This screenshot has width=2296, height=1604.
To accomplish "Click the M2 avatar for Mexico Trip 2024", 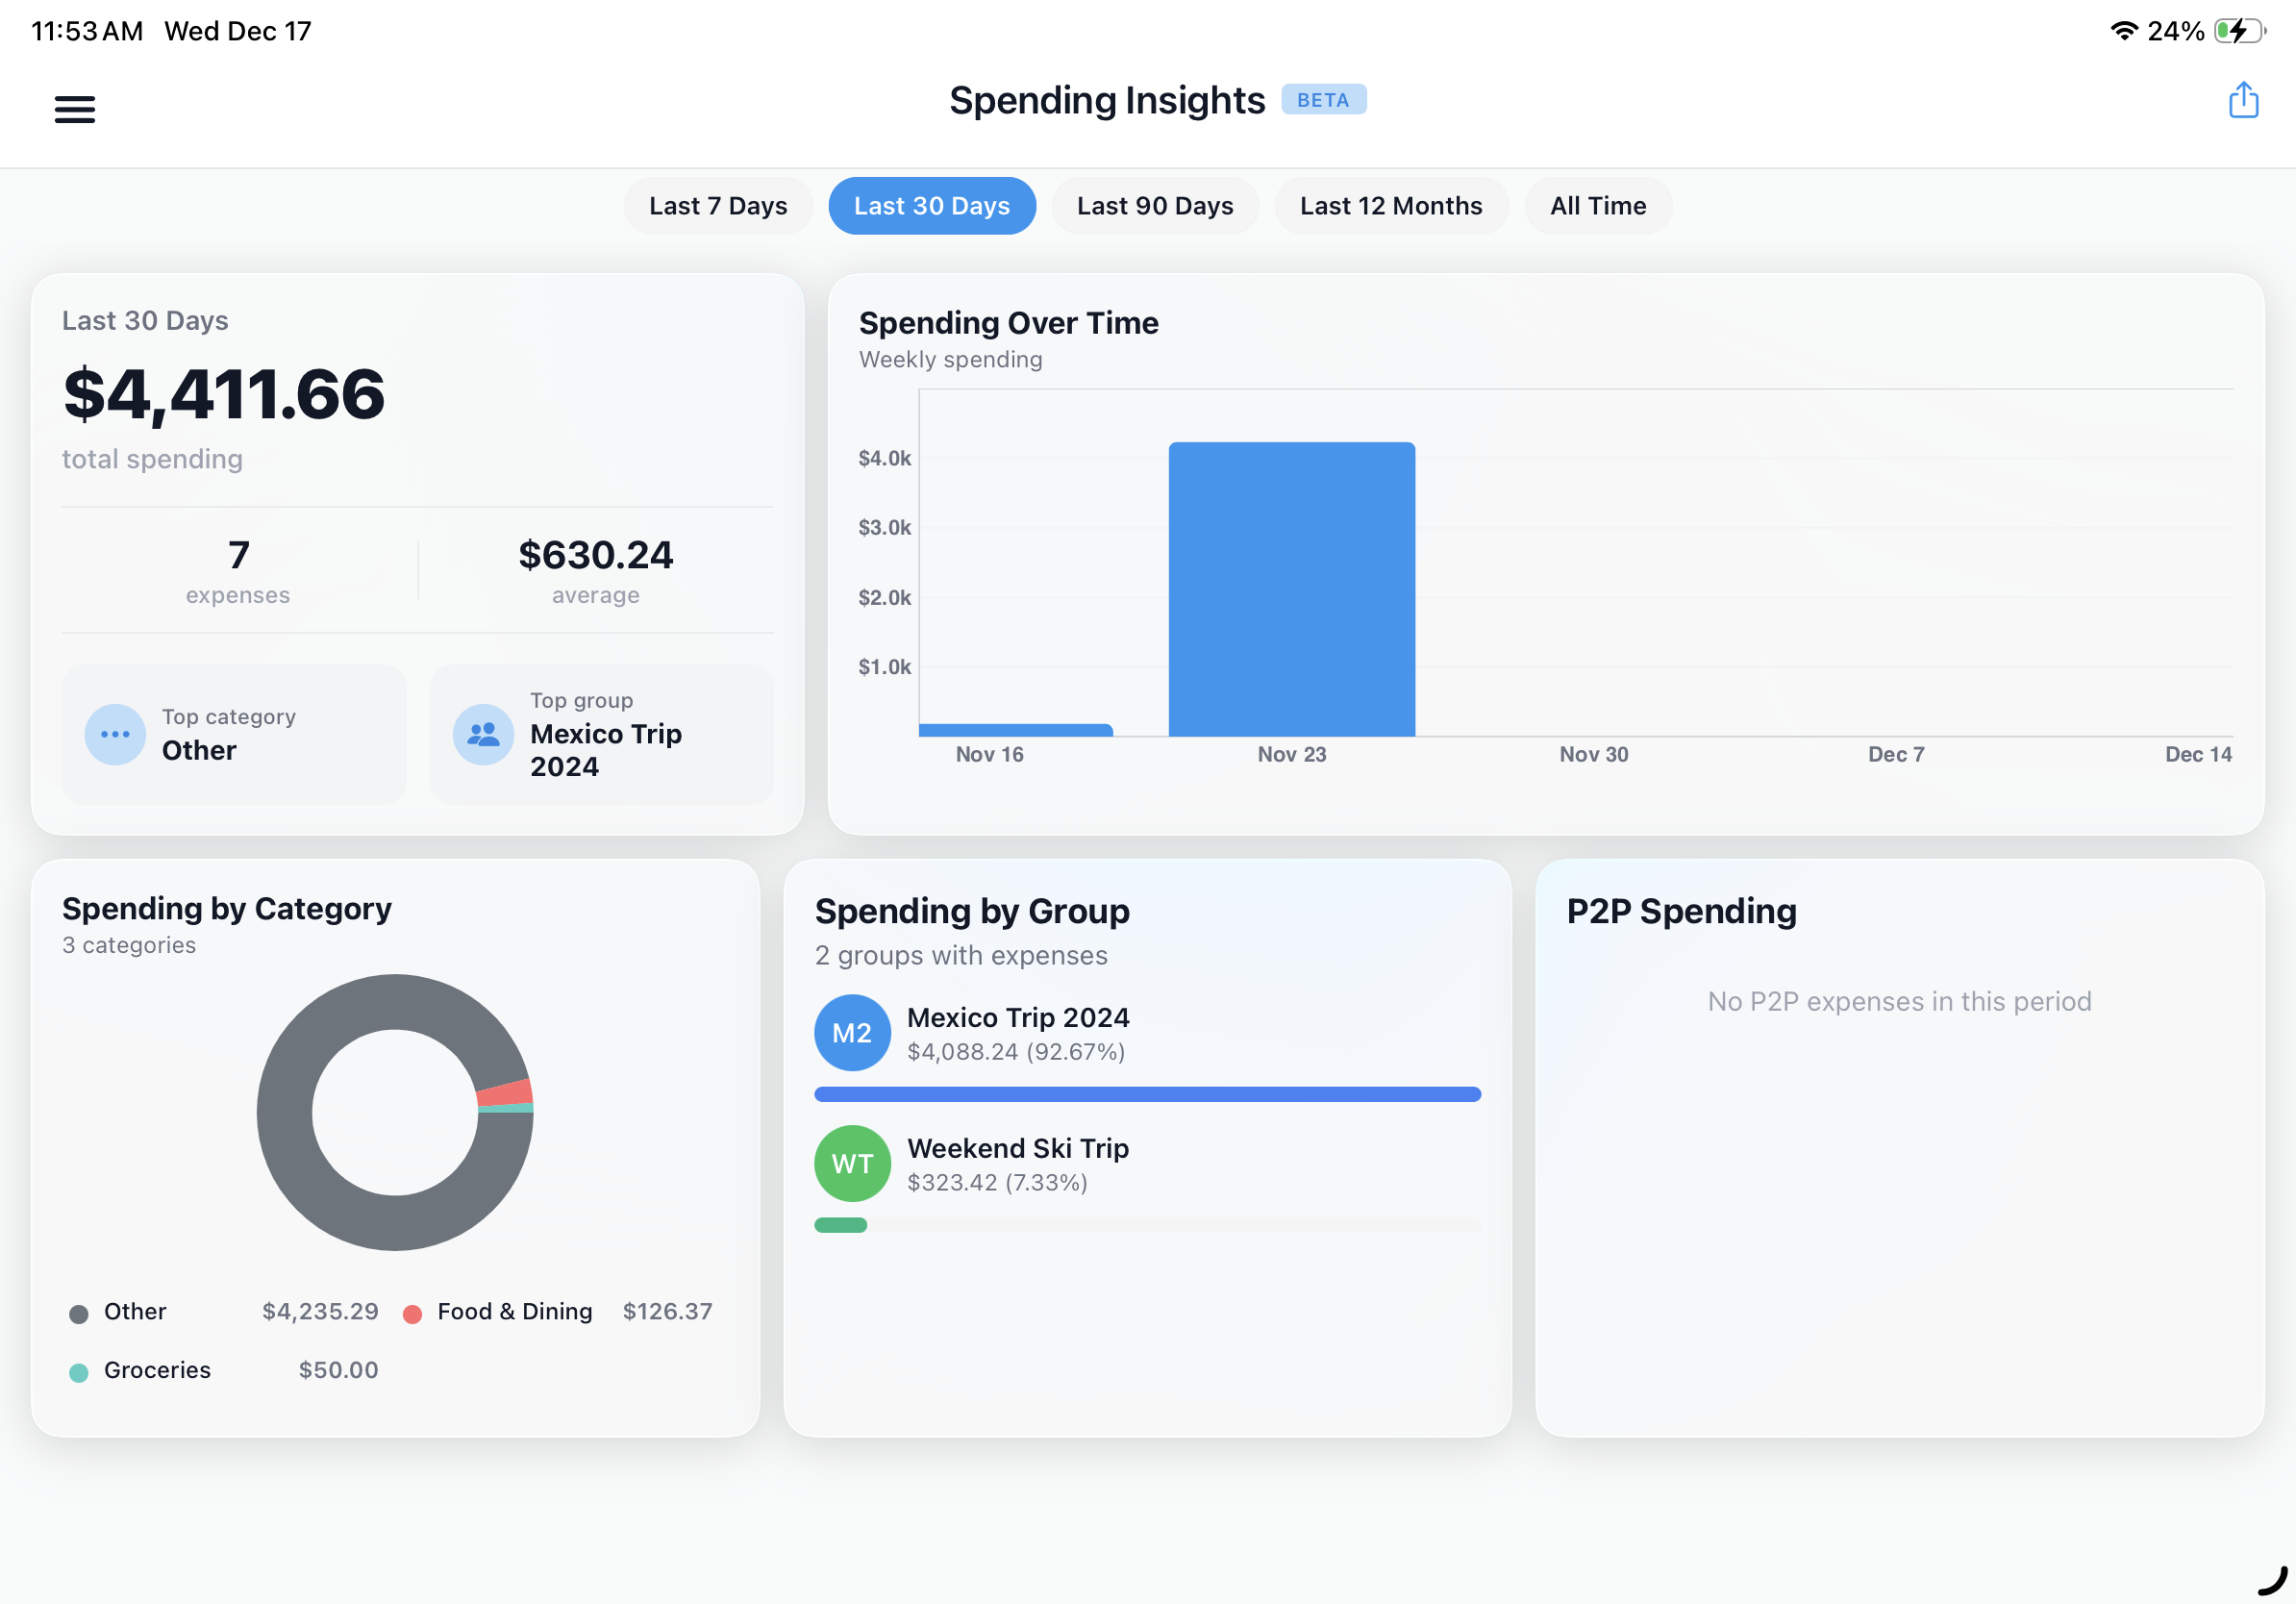I will 851,1032.
